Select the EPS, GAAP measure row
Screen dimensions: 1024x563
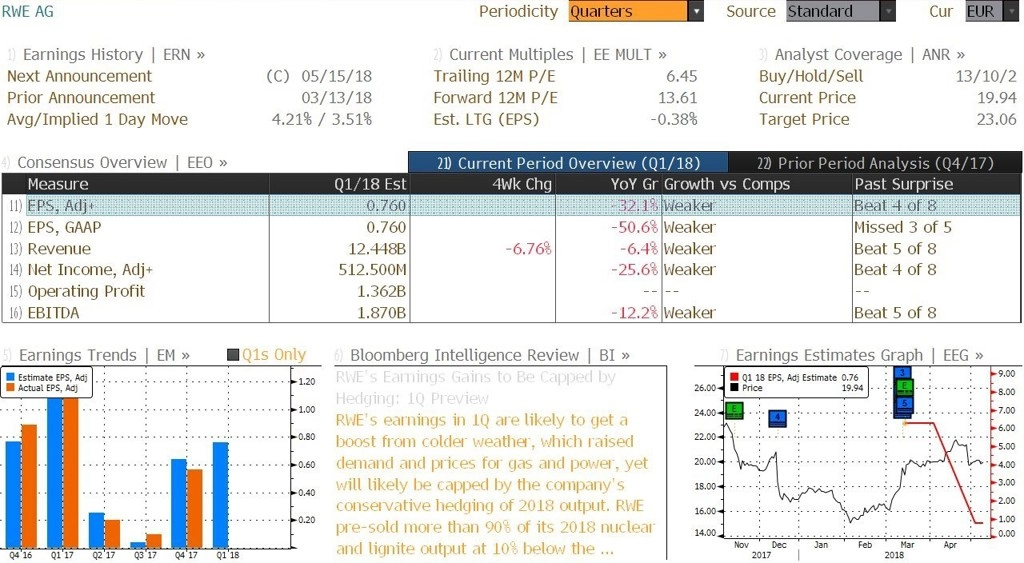511,227
